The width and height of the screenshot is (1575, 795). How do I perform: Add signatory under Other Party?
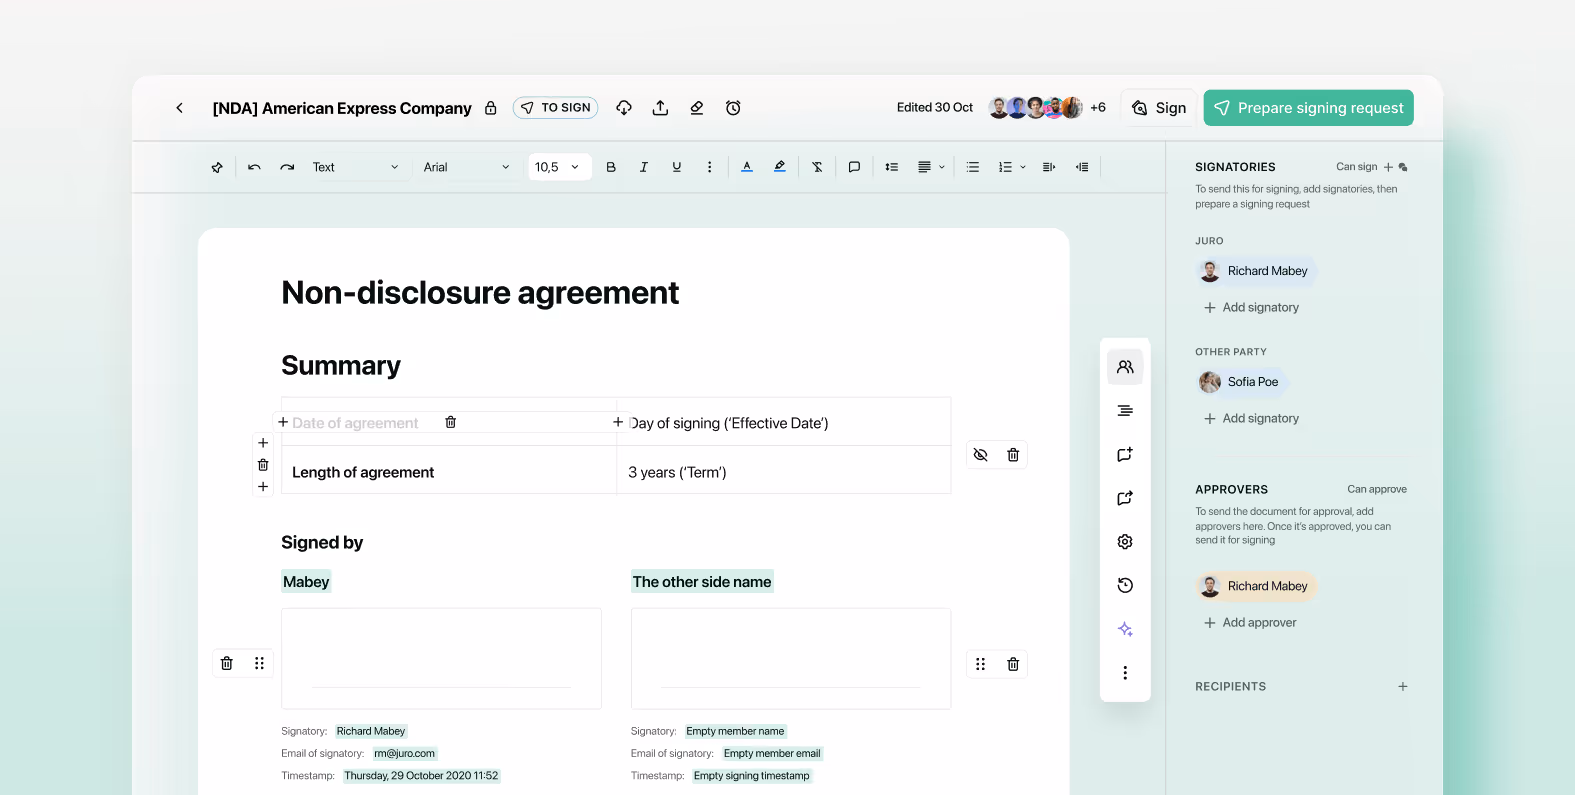tap(1251, 419)
